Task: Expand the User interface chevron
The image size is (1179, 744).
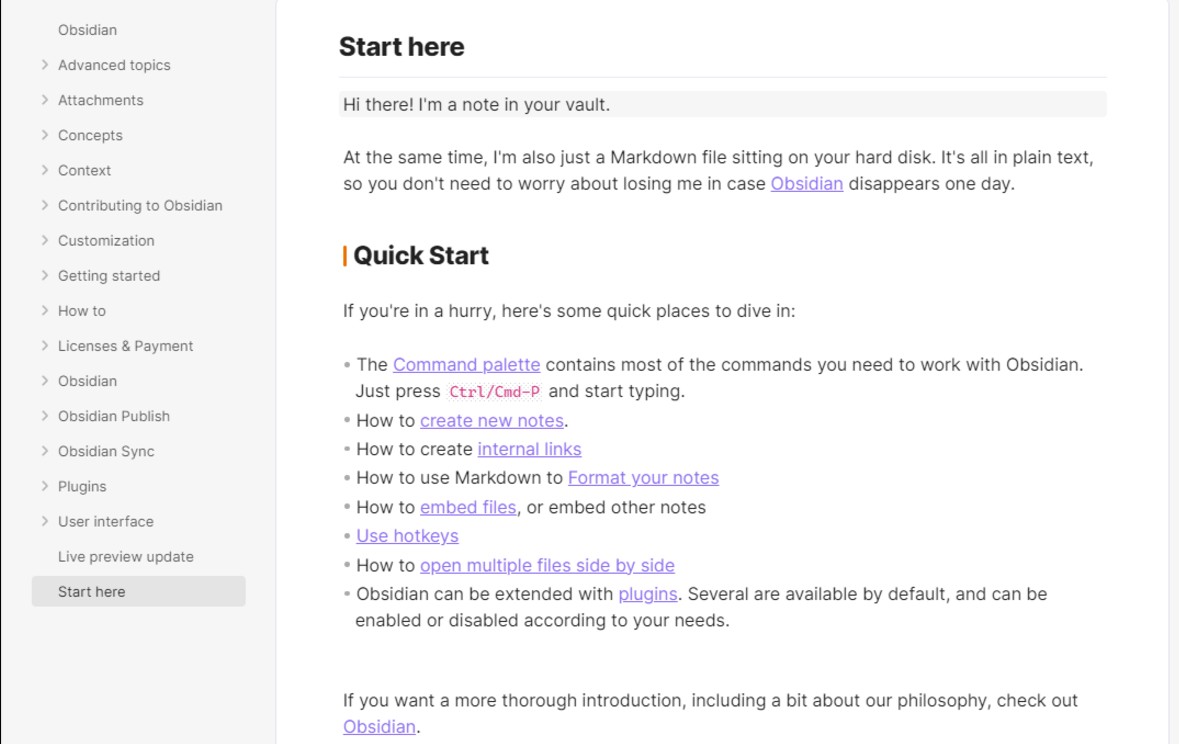Action: 44,521
